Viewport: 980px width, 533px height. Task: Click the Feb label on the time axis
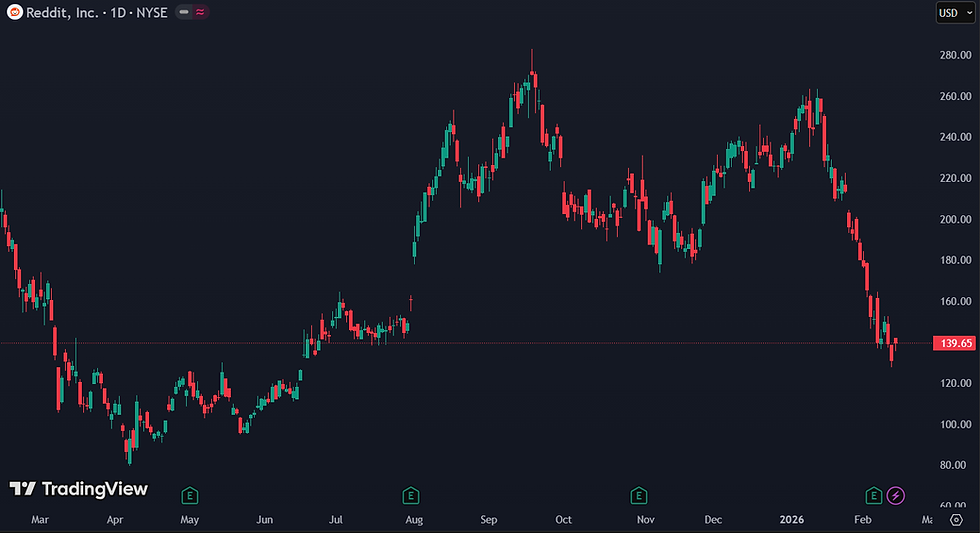pyautogui.click(x=862, y=519)
